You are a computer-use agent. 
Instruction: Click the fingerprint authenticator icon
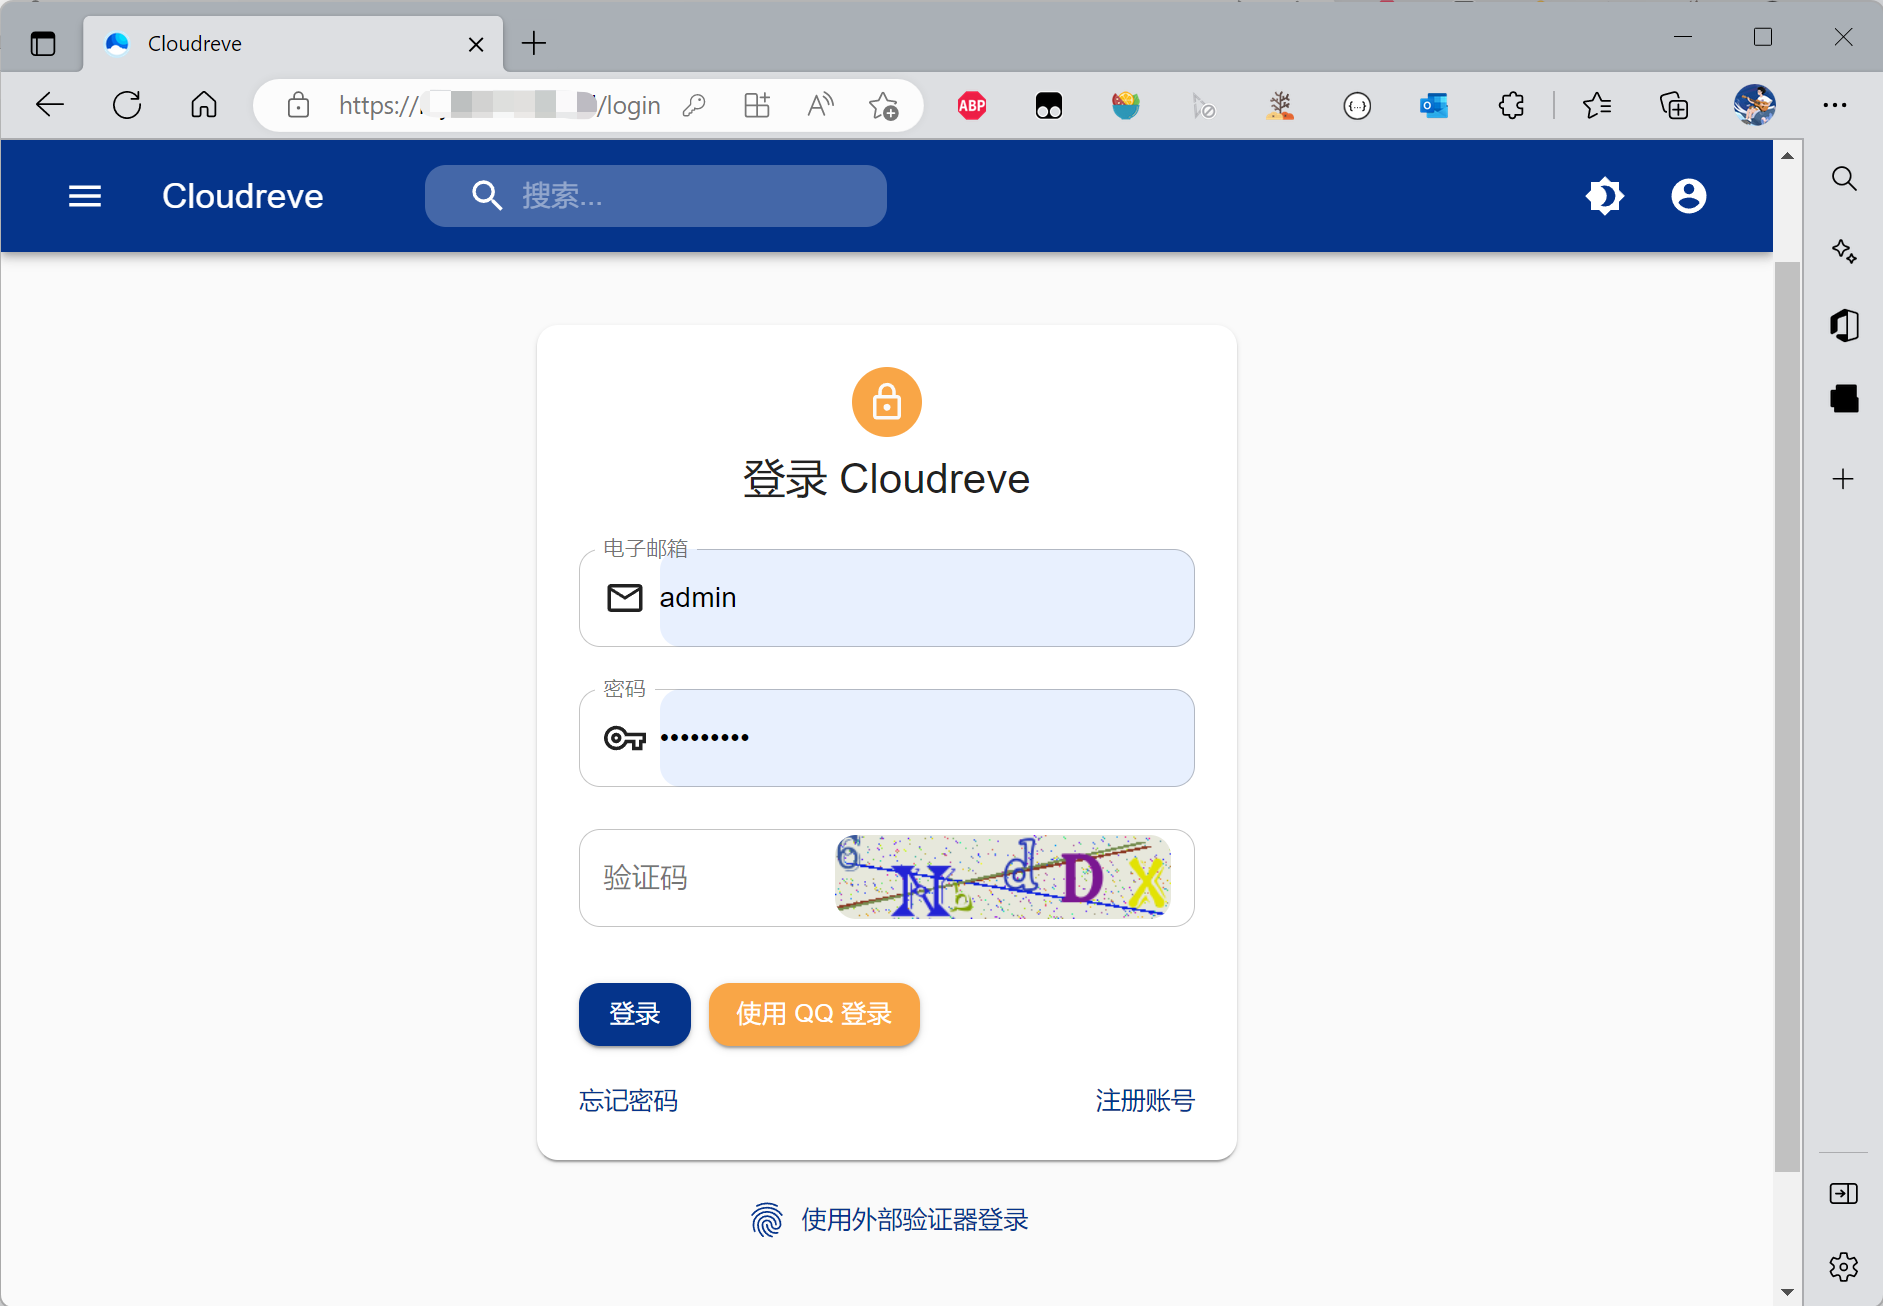click(767, 1220)
